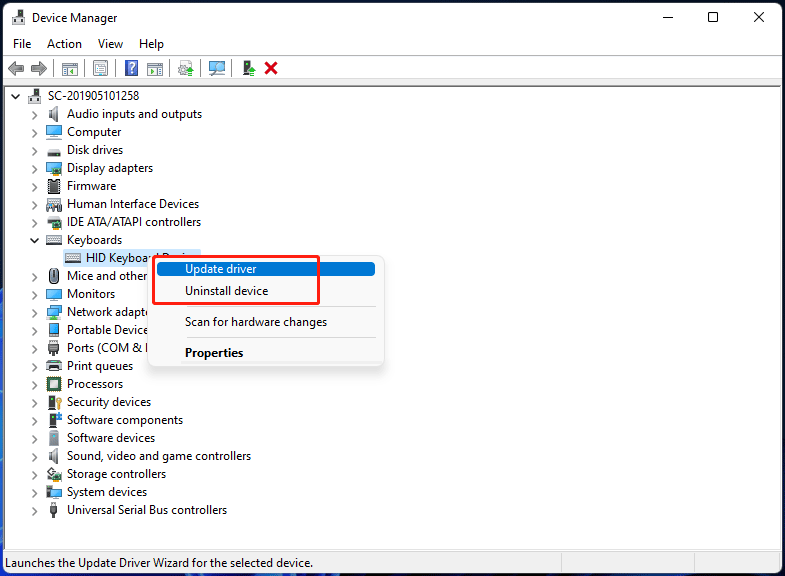Click Properties in the context menu
Screen dimensions: 785x576
pyautogui.click(x=214, y=353)
